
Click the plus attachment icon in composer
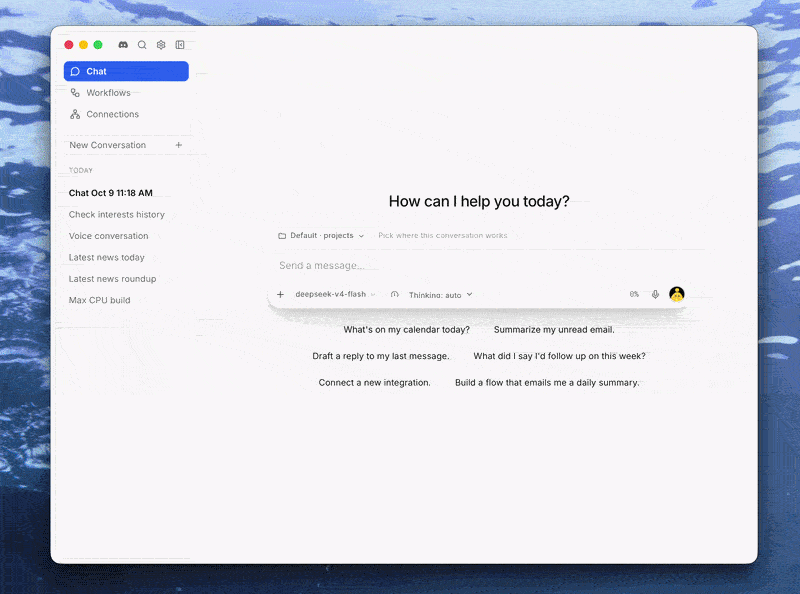(280, 294)
